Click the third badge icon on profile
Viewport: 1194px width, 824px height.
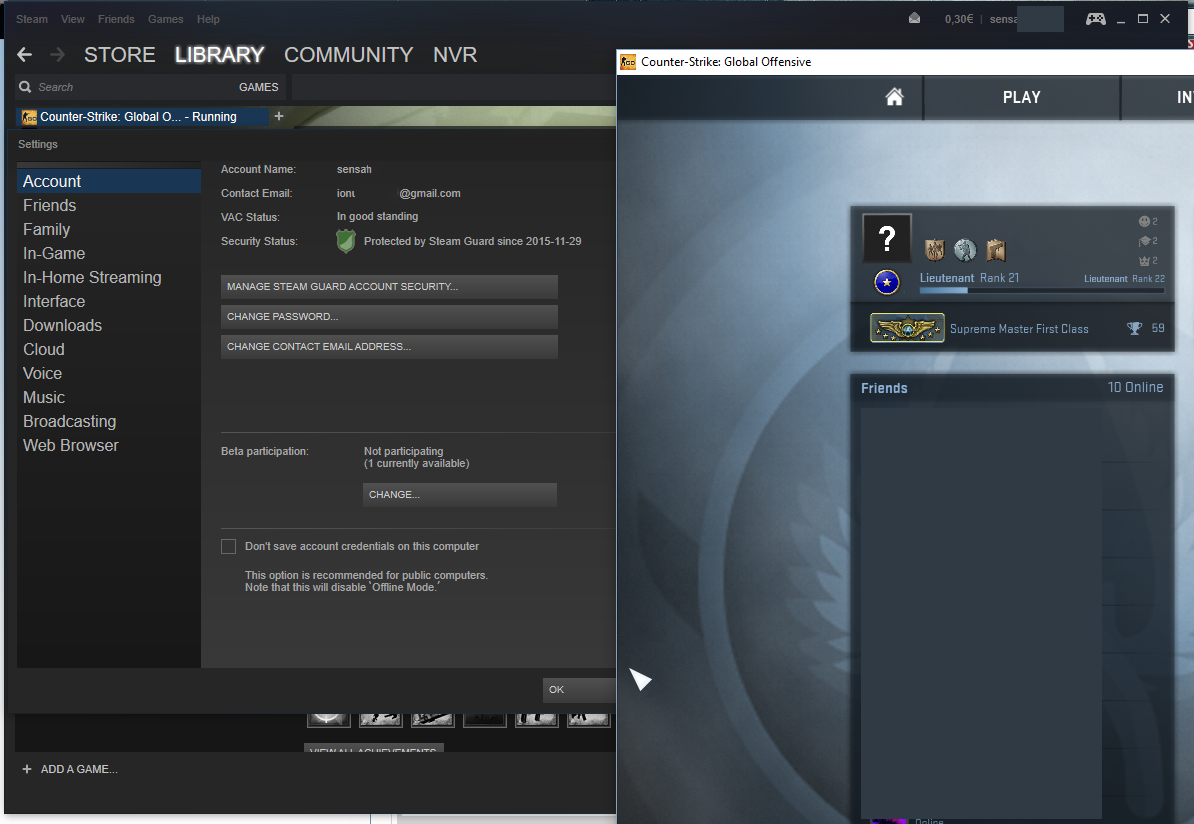(x=996, y=250)
